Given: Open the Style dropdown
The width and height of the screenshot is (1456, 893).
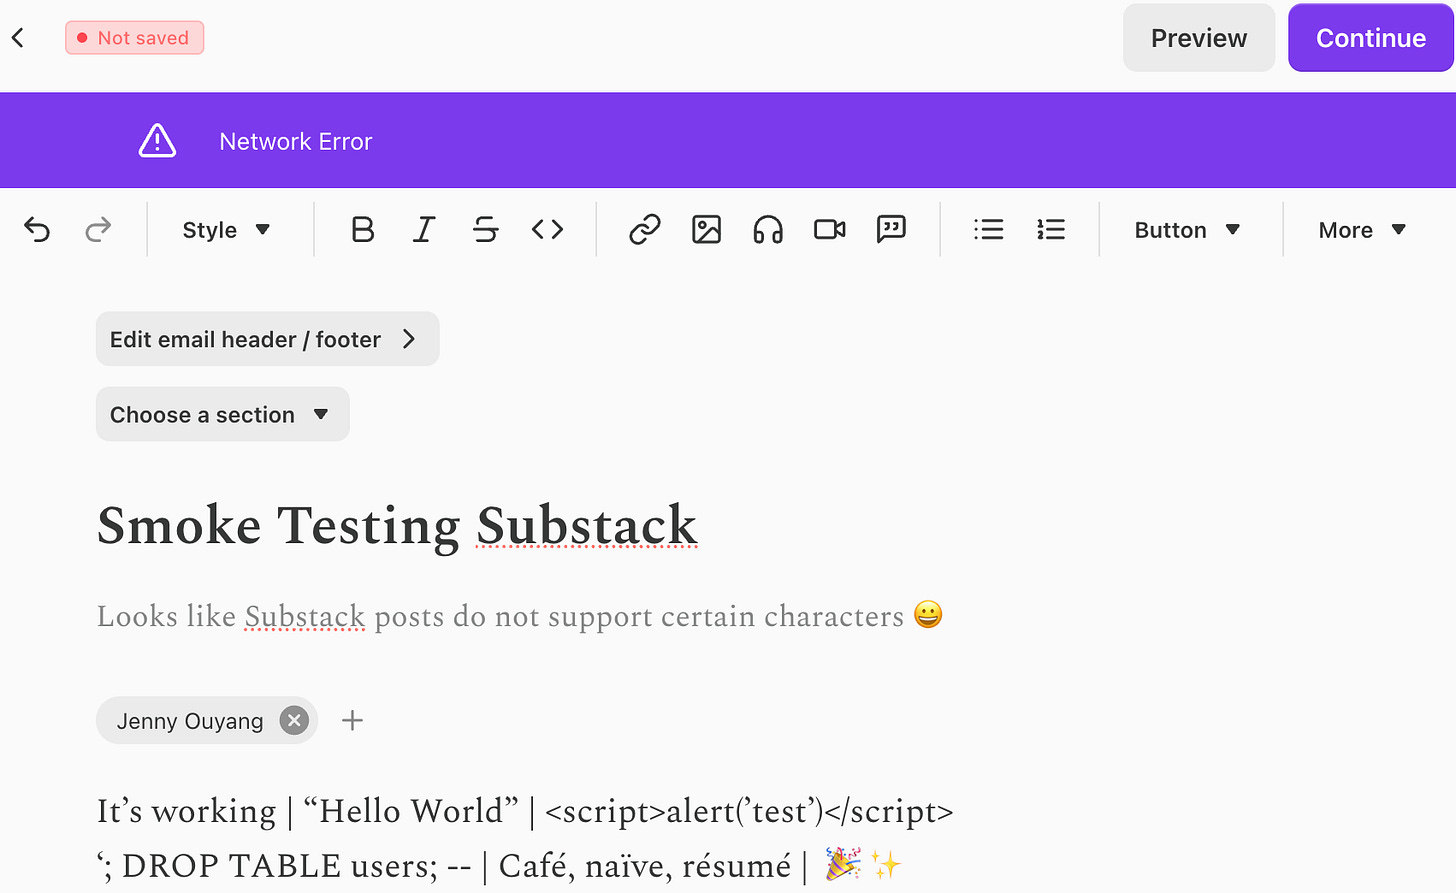Looking at the screenshot, I should coord(226,230).
